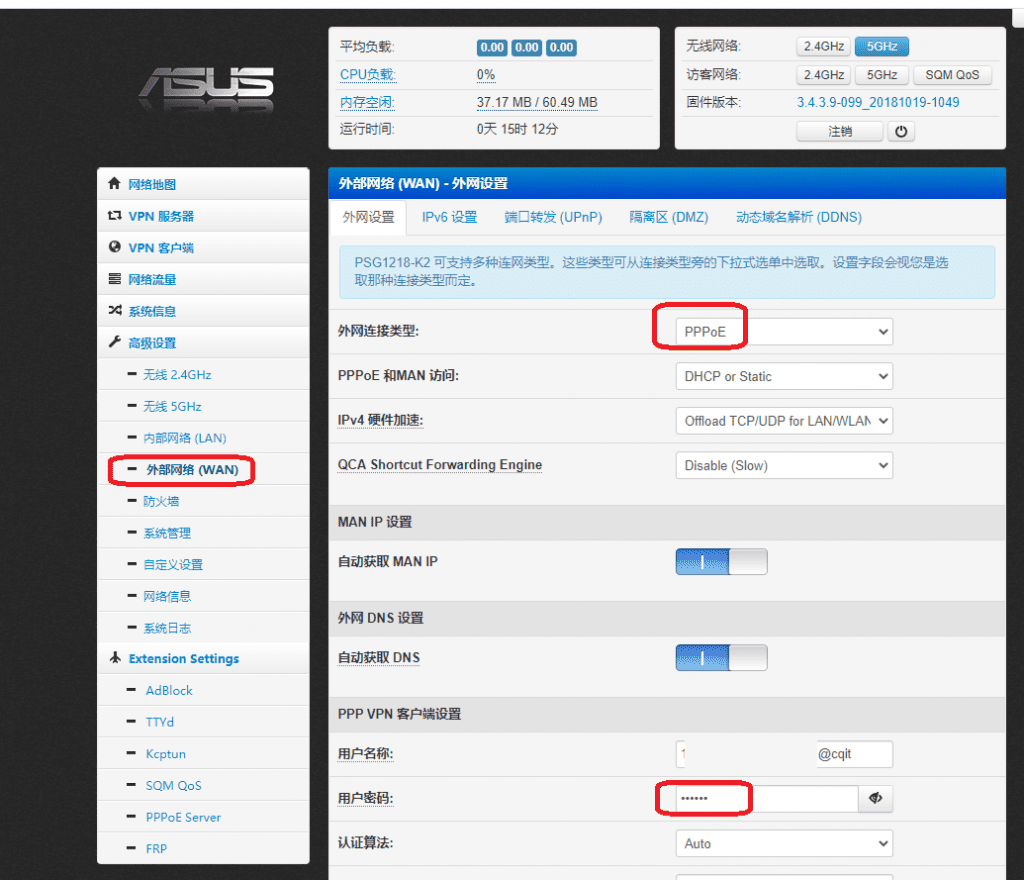
Task: Switch to the 动态域名解析 (DDNS) tab
Action: point(799,217)
